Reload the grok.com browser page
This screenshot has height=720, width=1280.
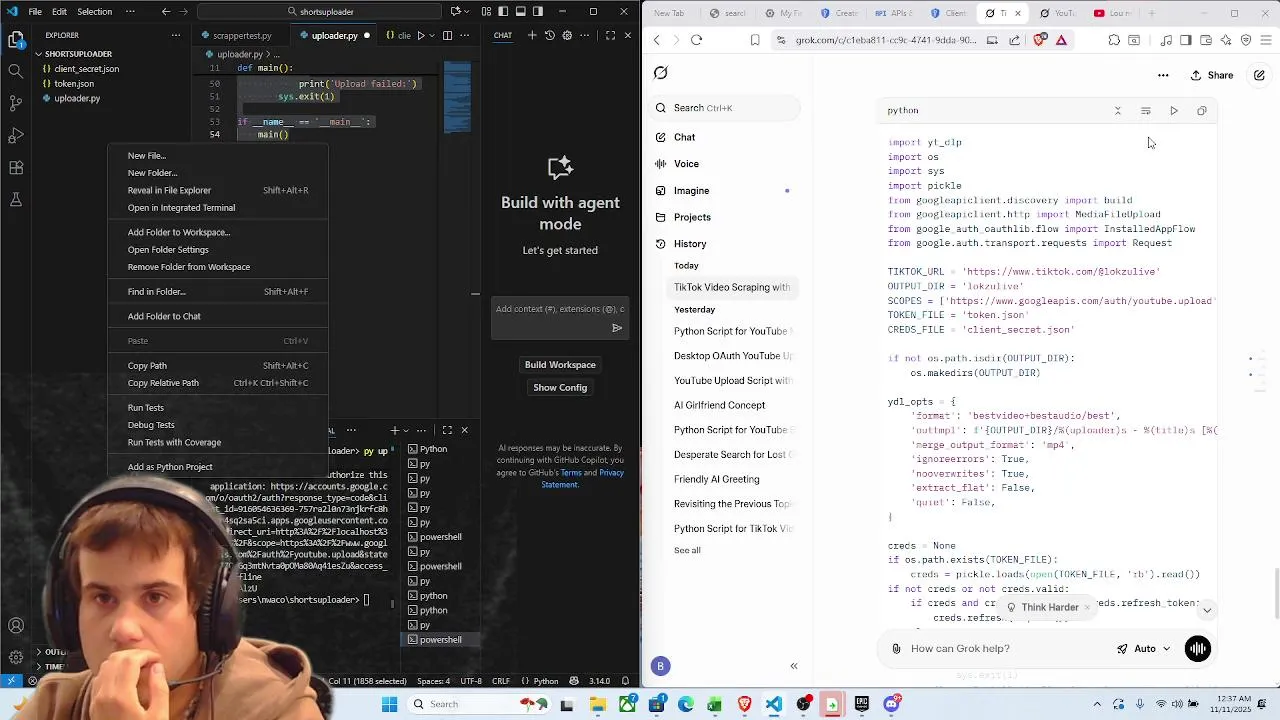pos(697,40)
